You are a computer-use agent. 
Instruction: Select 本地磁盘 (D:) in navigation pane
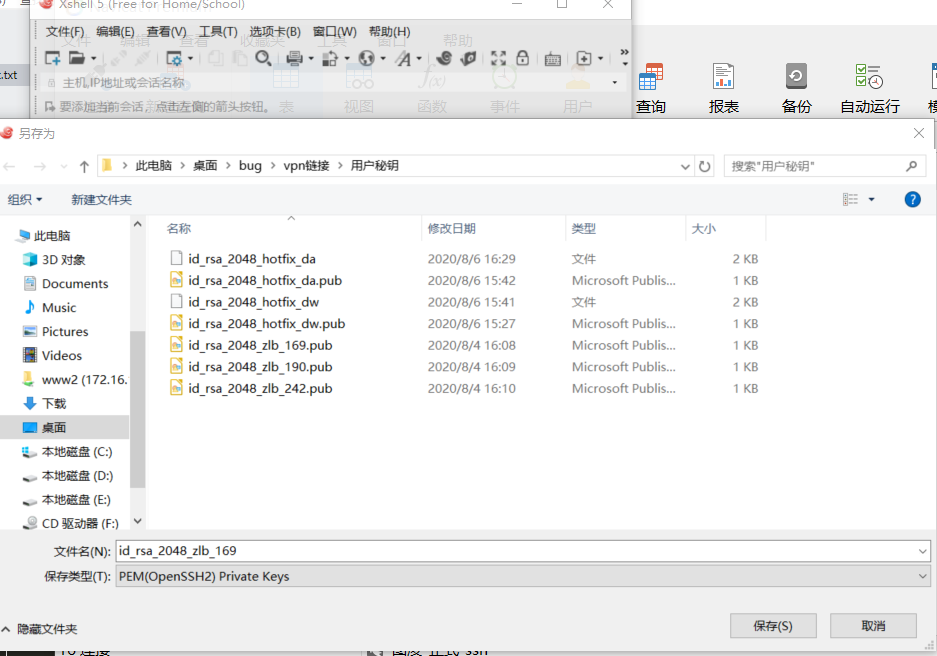pyautogui.click(x=77, y=476)
